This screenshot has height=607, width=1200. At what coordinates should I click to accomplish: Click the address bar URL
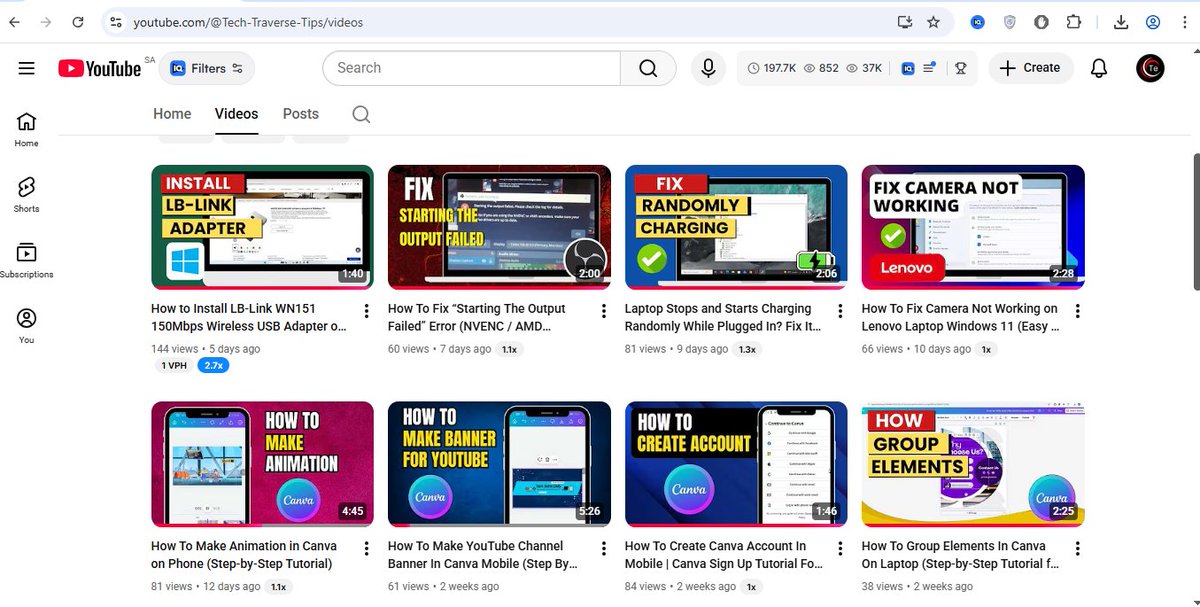point(248,22)
